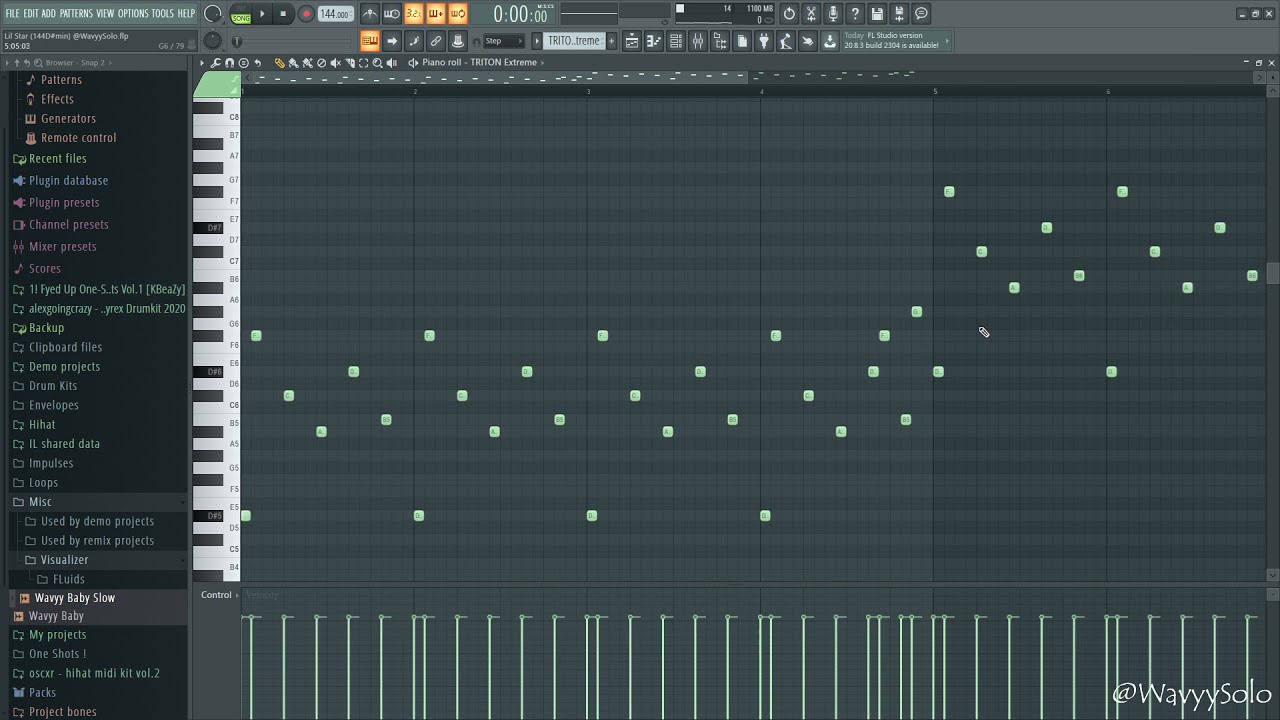Save the project with the floppy icon
This screenshot has height=720, width=1280.
[x=877, y=14]
